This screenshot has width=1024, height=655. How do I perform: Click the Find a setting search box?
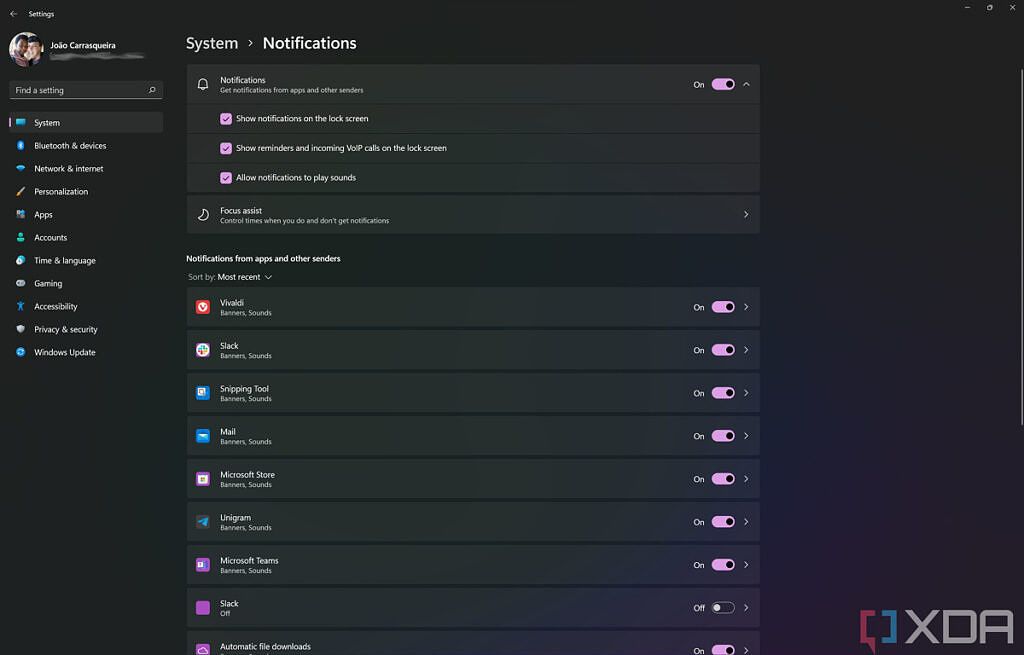click(78, 90)
